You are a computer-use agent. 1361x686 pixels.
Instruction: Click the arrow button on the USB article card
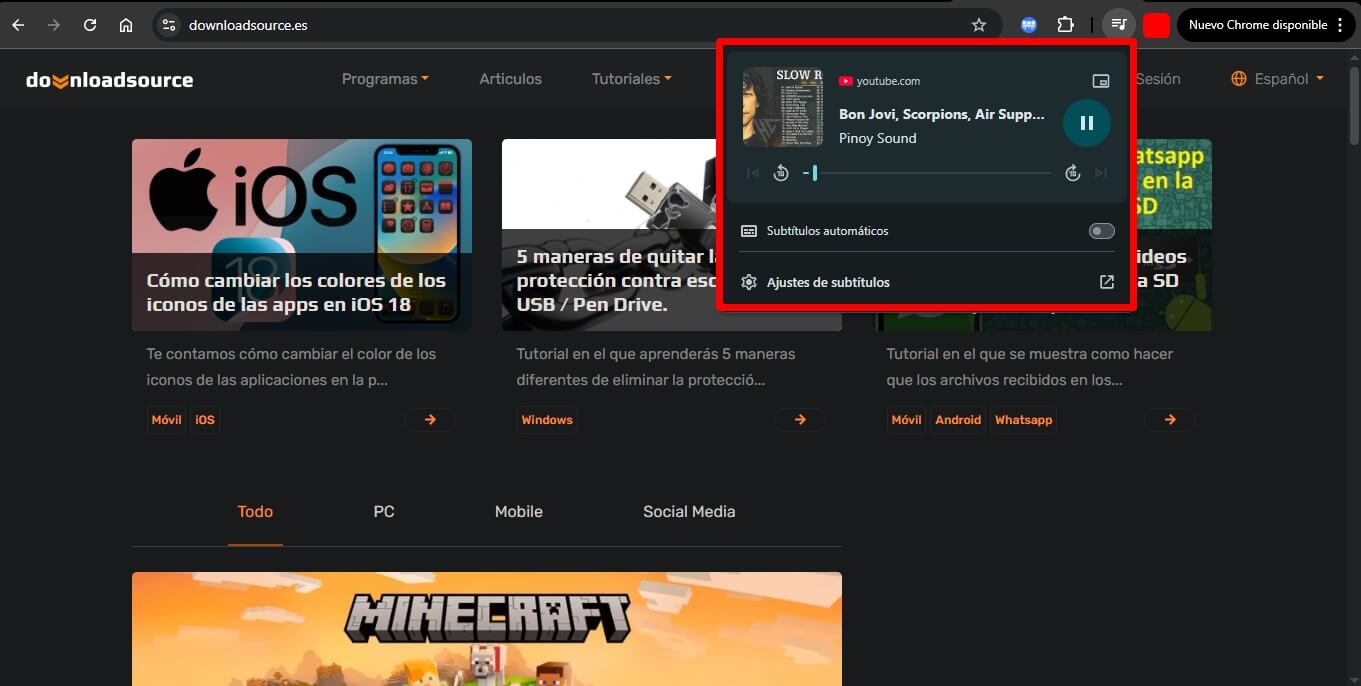pos(800,420)
